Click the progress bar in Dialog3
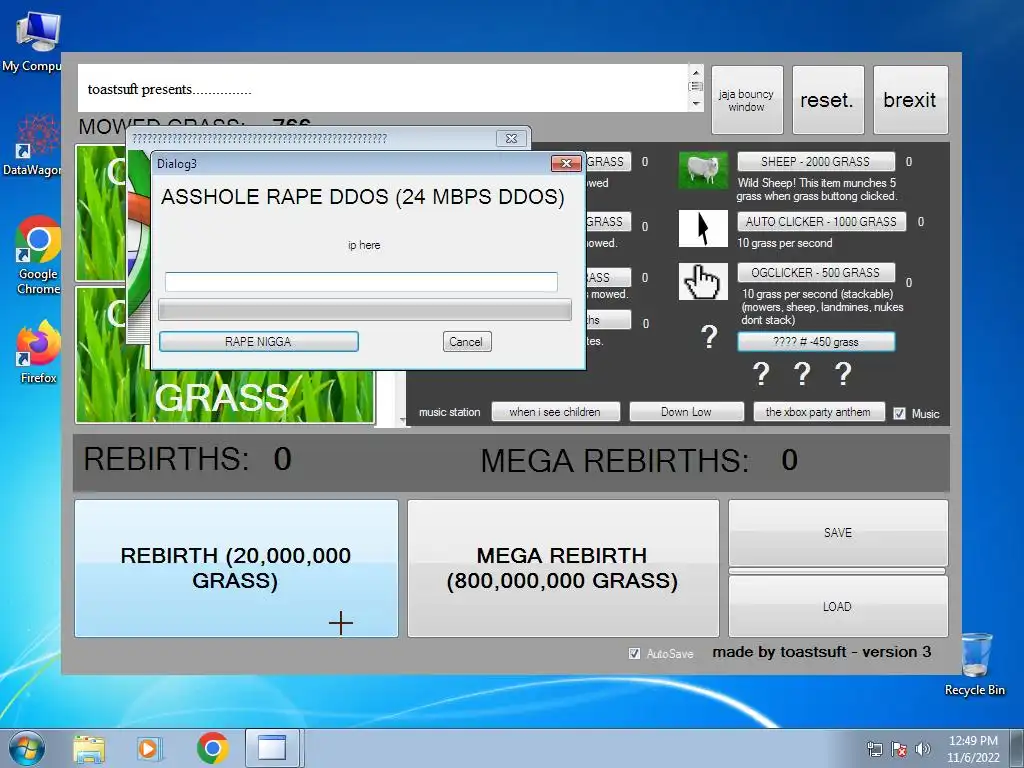Viewport: 1024px width, 768px height. pyautogui.click(x=365, y=310)
